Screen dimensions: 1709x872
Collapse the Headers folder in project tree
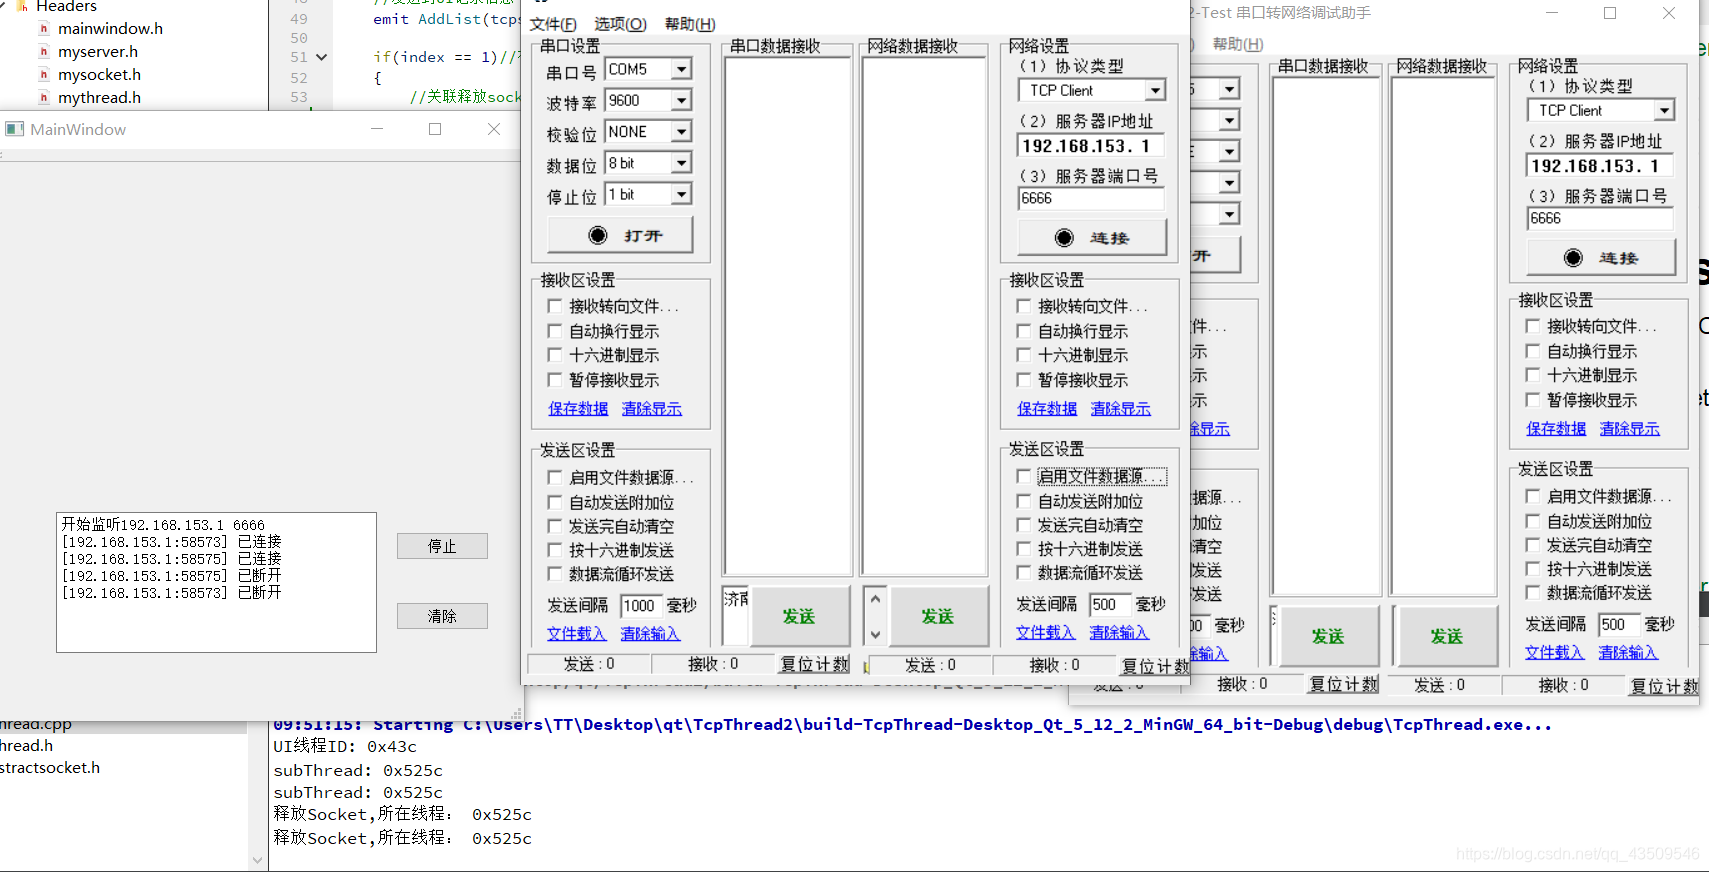click(x=4, y=6)
